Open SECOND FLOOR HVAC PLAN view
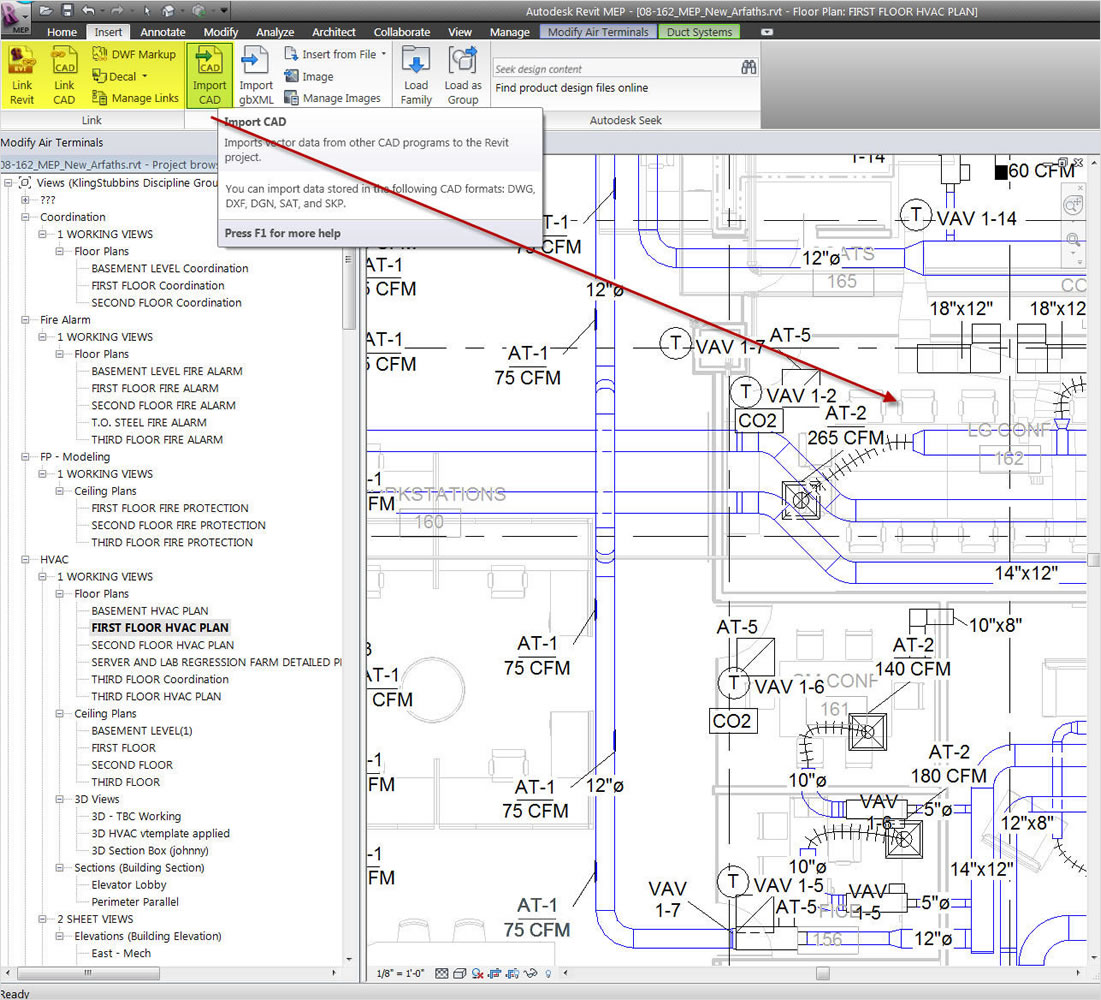The width and height of the screenshot is (1101, 1000). [162, 645]
